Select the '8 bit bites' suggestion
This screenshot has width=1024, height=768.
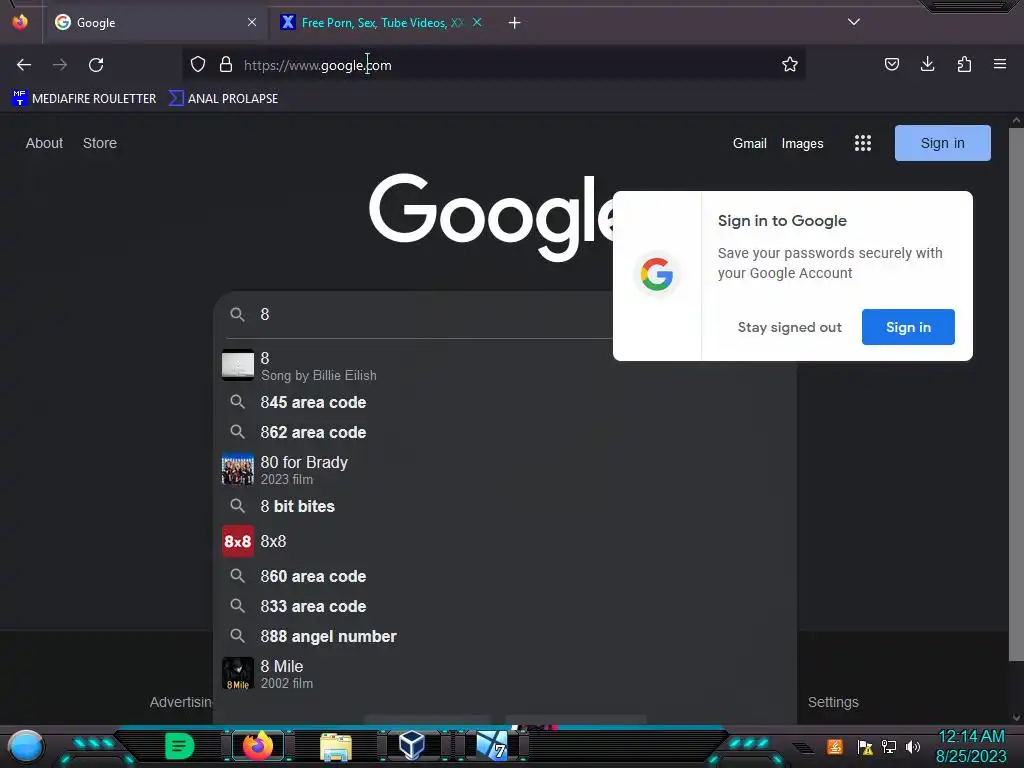(504, 506)
